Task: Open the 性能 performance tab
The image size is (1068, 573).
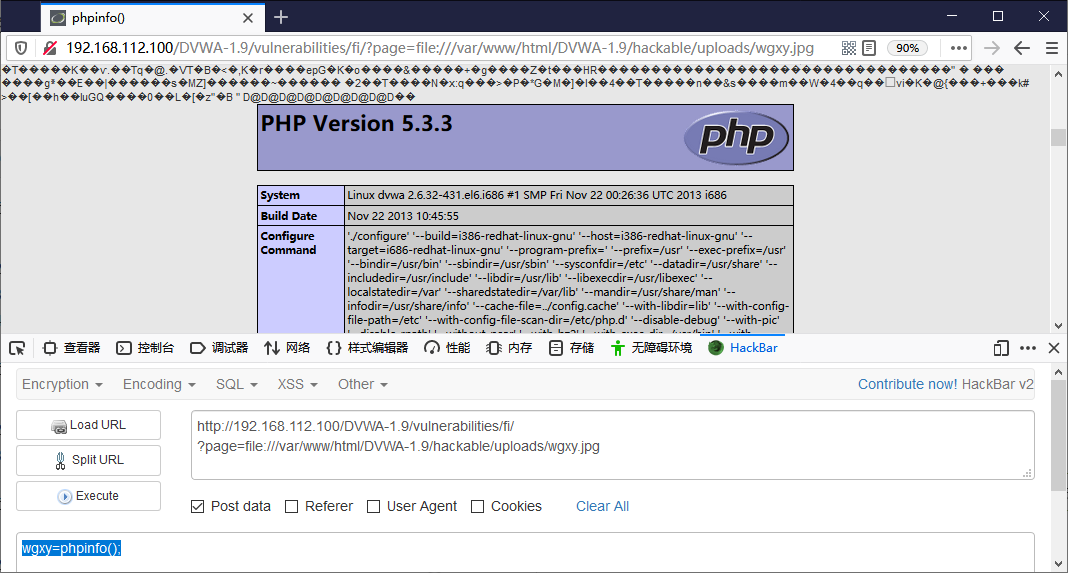Action: (447, 348)
